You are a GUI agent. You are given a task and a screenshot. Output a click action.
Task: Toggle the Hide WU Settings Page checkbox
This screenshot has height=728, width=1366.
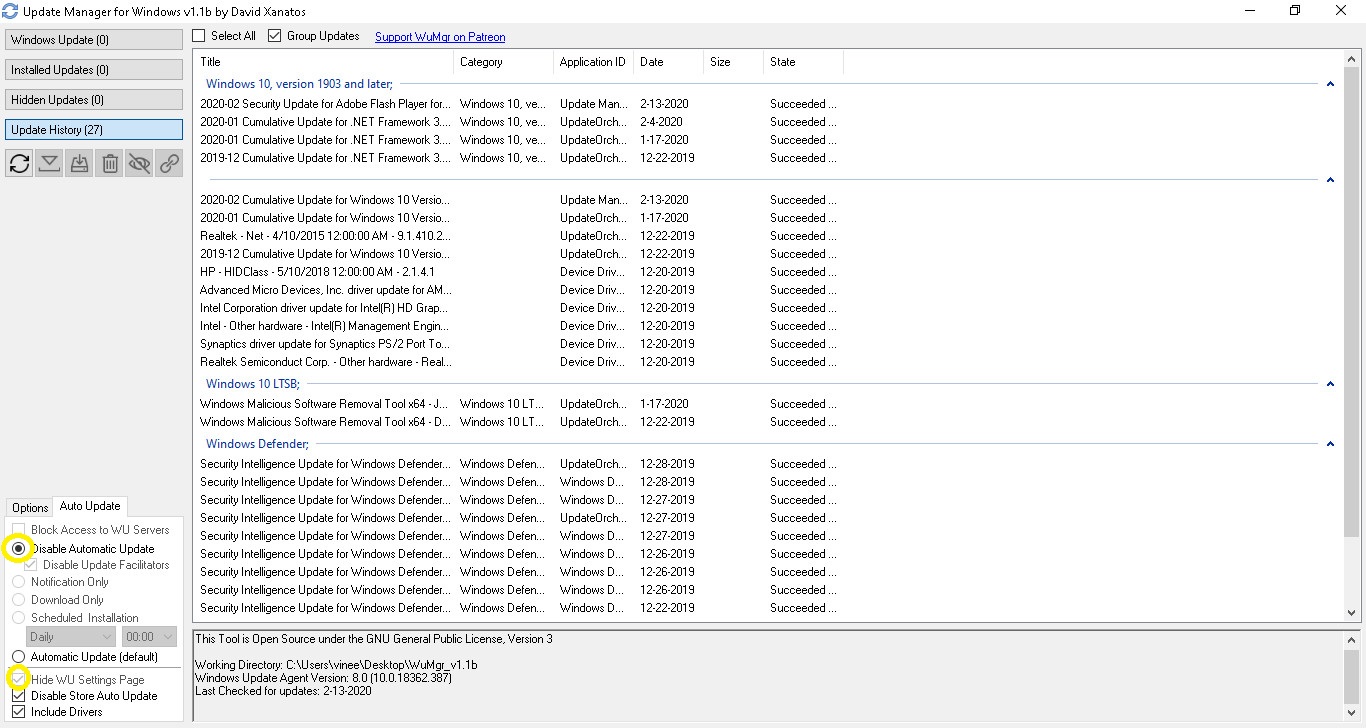pos(18,680)
